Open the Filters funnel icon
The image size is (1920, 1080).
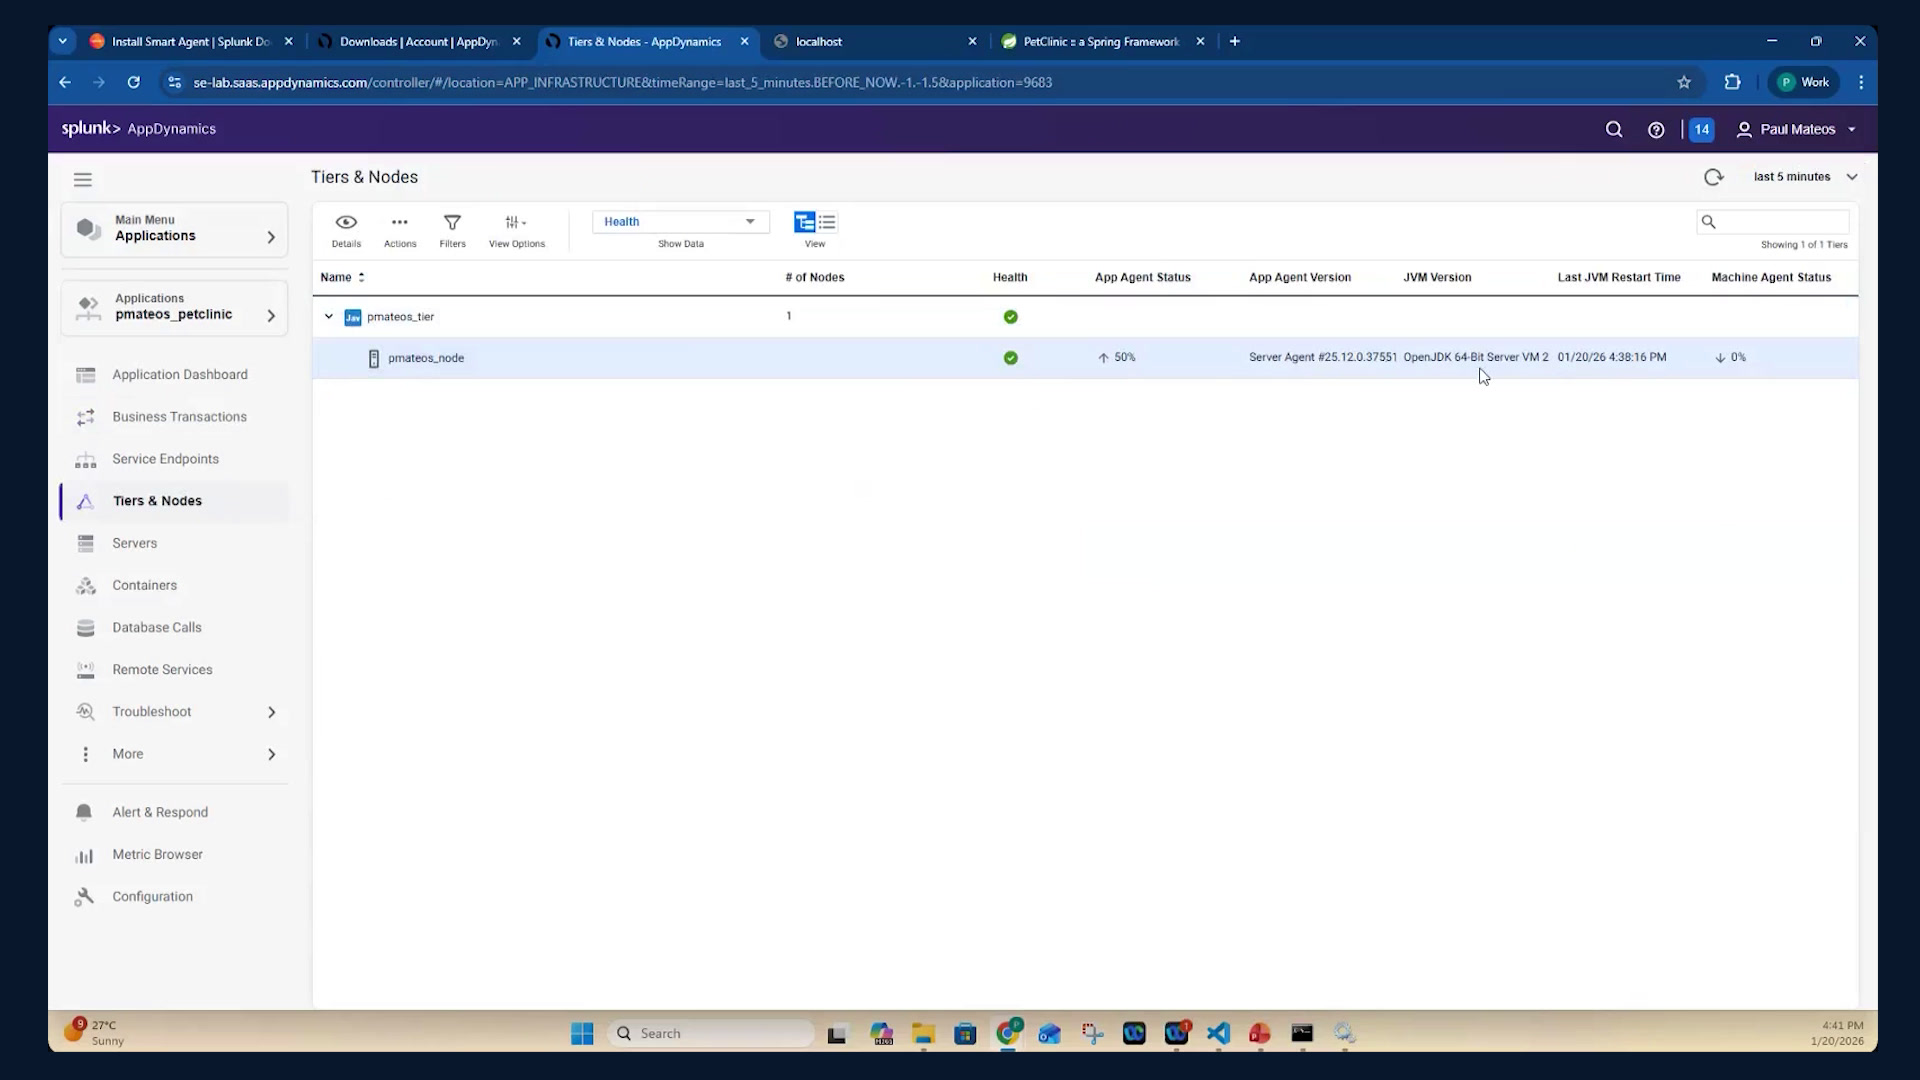pyautogui.click(x=452, y=222)
